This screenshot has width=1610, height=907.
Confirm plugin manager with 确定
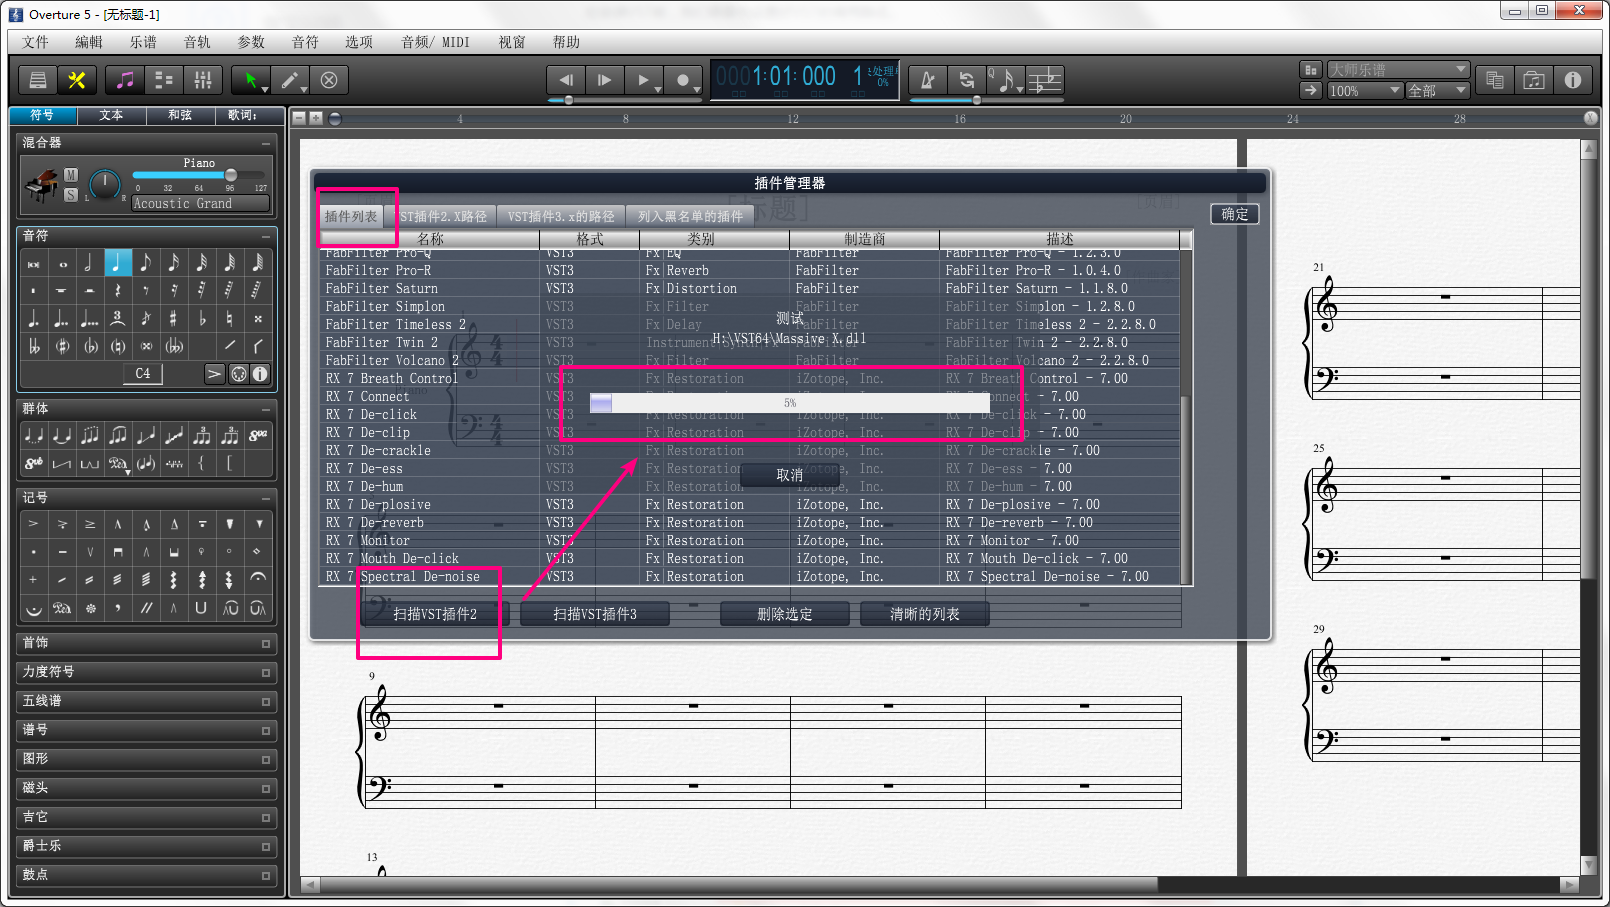coord(1235,214)
